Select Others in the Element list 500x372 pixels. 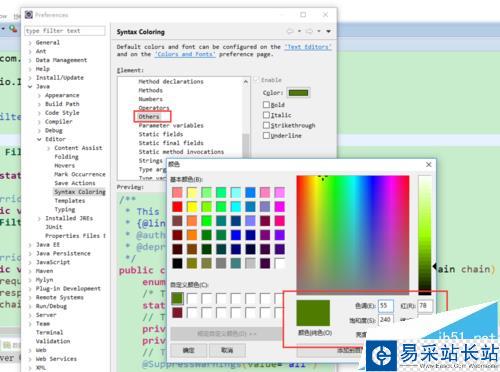coord(149,117)
